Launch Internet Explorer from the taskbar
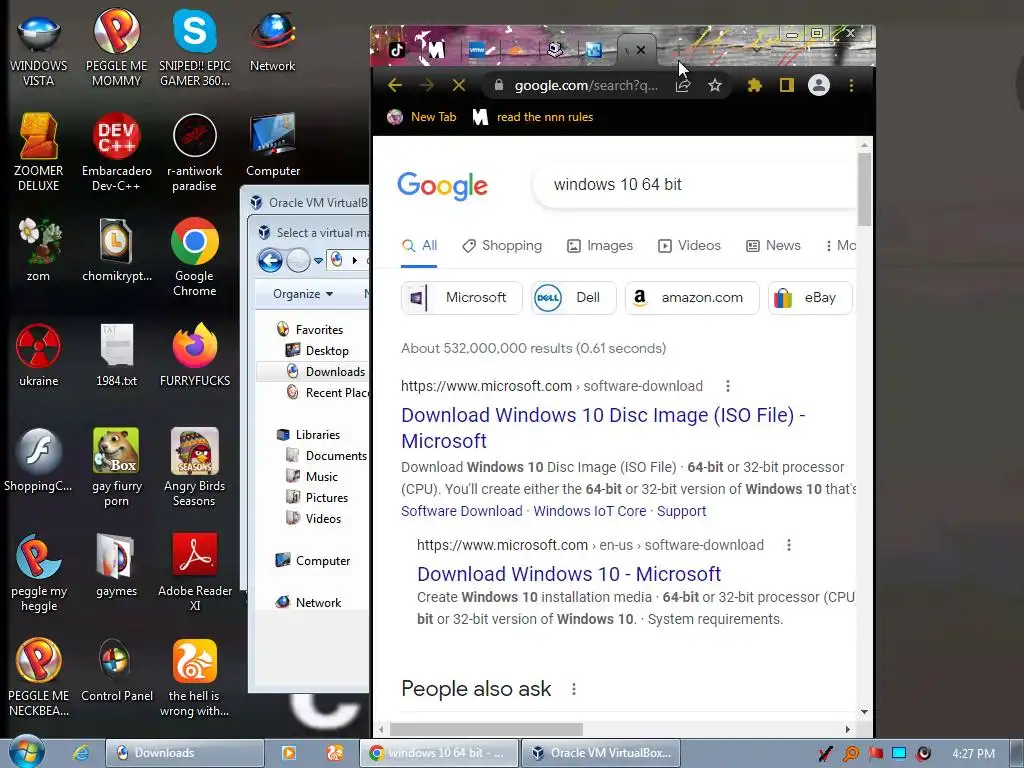 coord(80,753)
